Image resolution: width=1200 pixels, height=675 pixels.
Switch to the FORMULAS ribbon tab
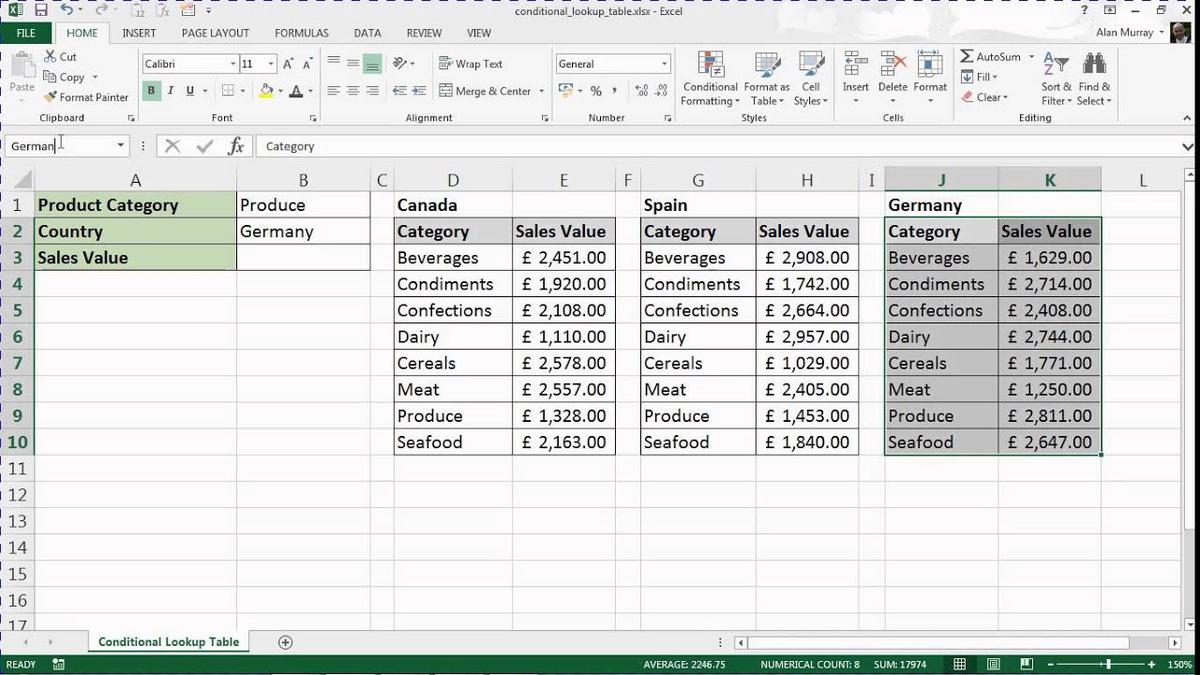[301, 33]
